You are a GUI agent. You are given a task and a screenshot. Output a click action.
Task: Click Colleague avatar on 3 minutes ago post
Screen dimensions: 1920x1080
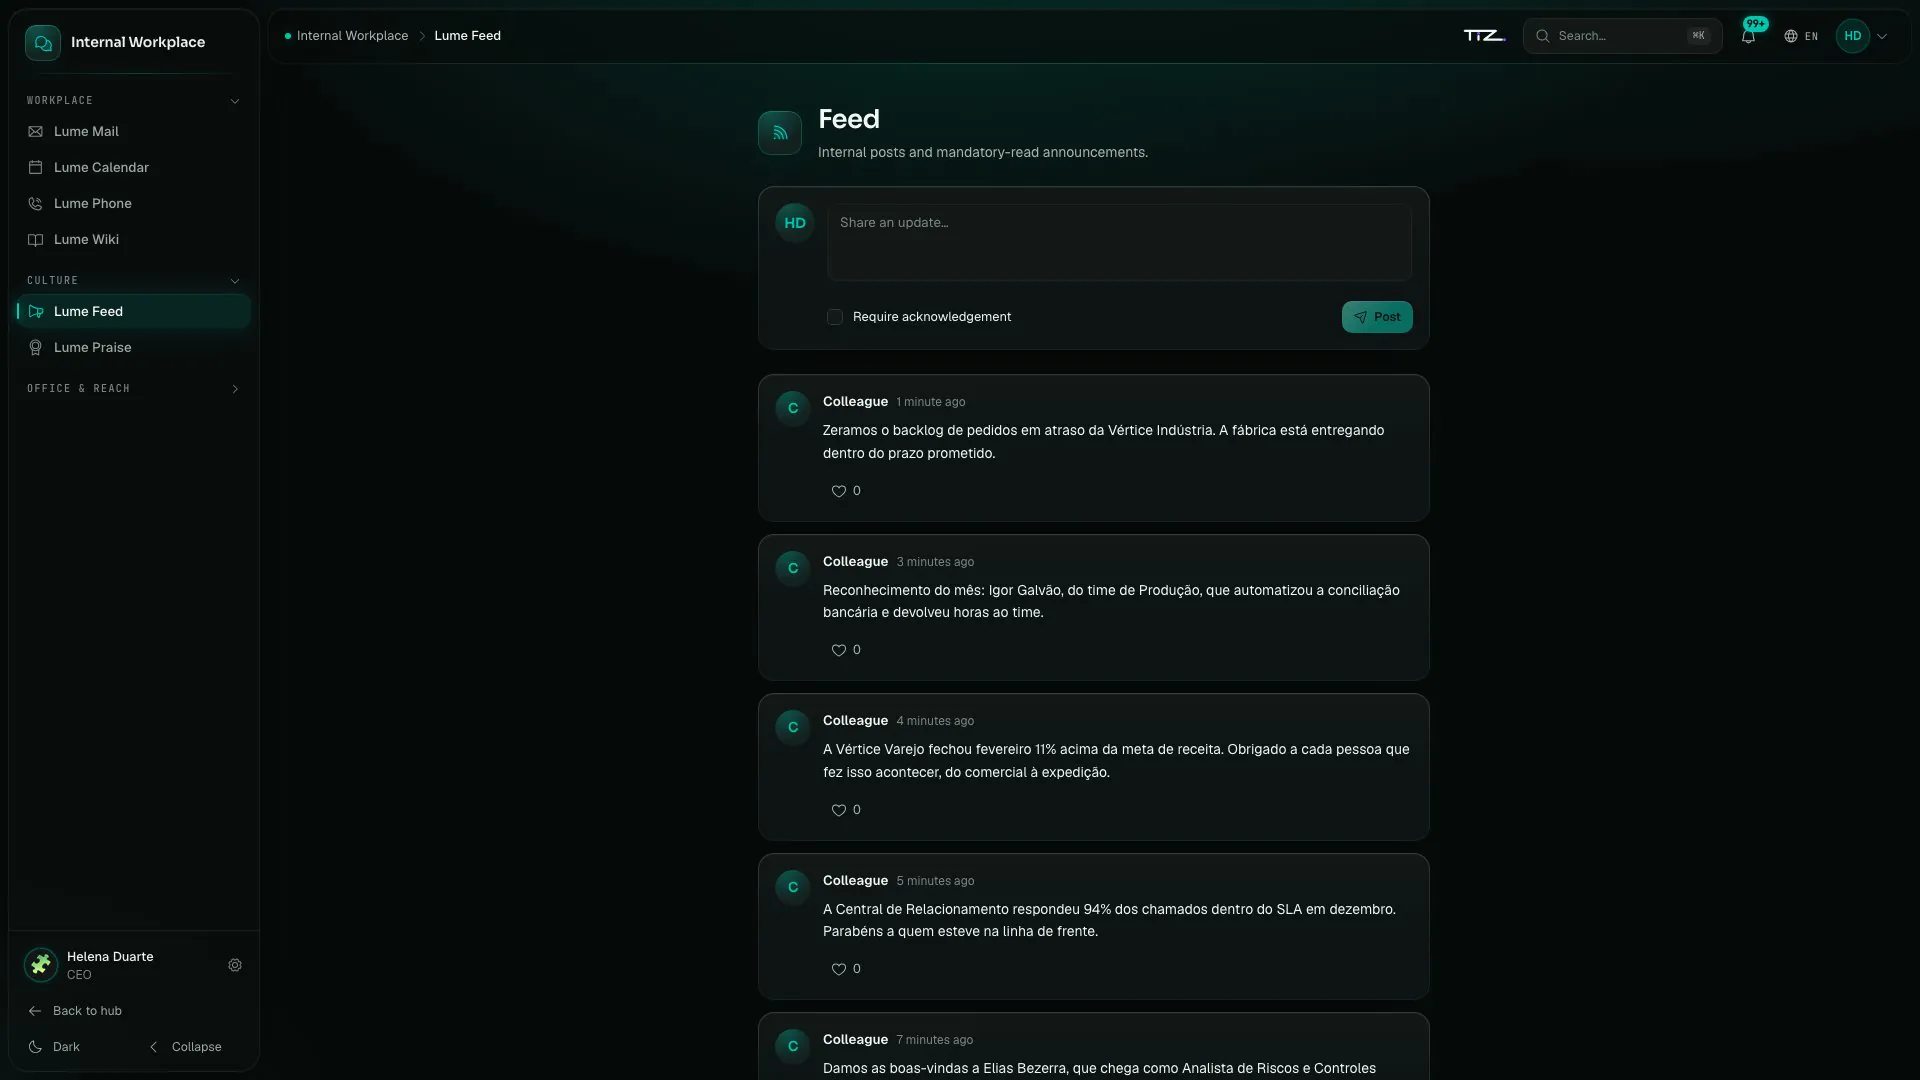coord(793,568)
